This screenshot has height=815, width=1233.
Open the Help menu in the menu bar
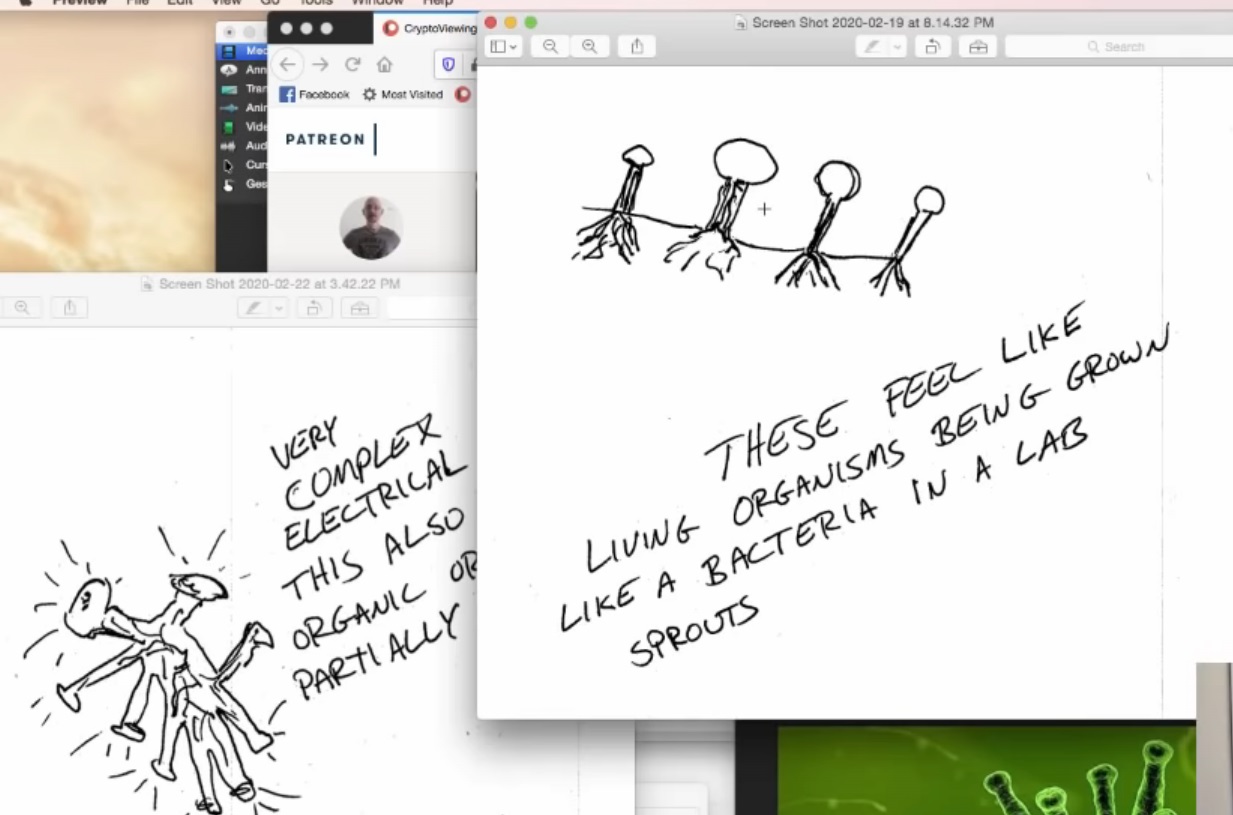(x=438, y=3)
